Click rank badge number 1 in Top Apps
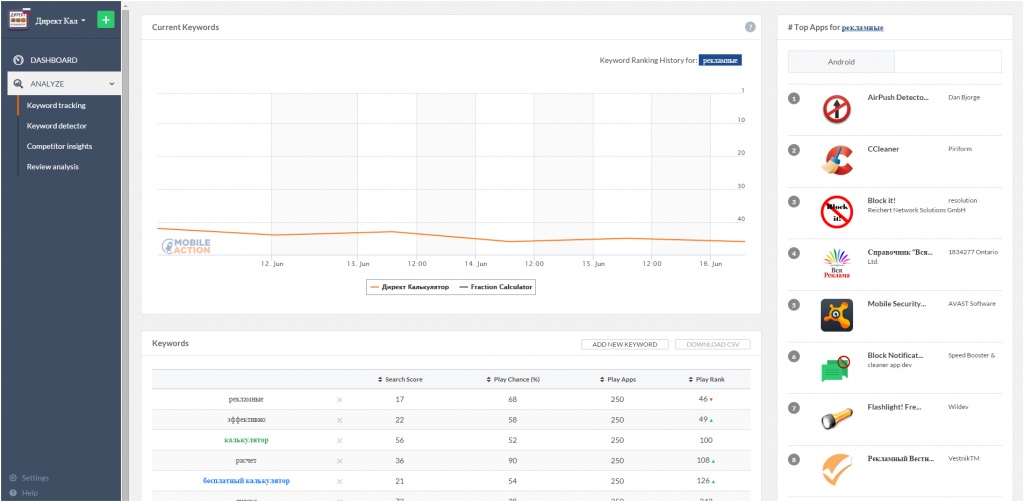This screenshot has width=1024, height=502. [x=794, y=99]
